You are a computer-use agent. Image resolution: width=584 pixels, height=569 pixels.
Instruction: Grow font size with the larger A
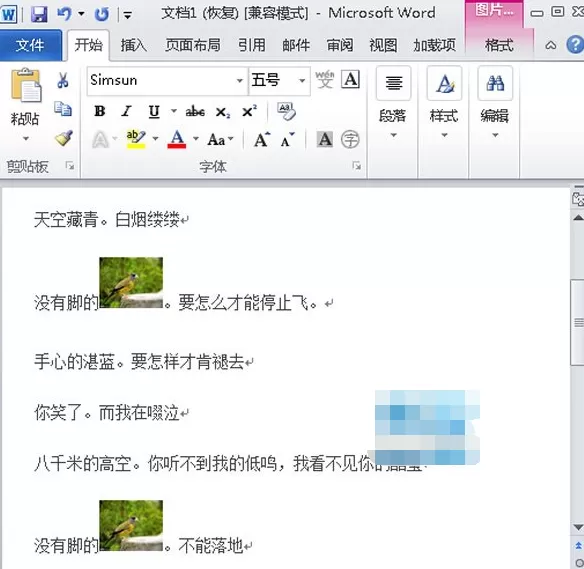pos(262,140)
